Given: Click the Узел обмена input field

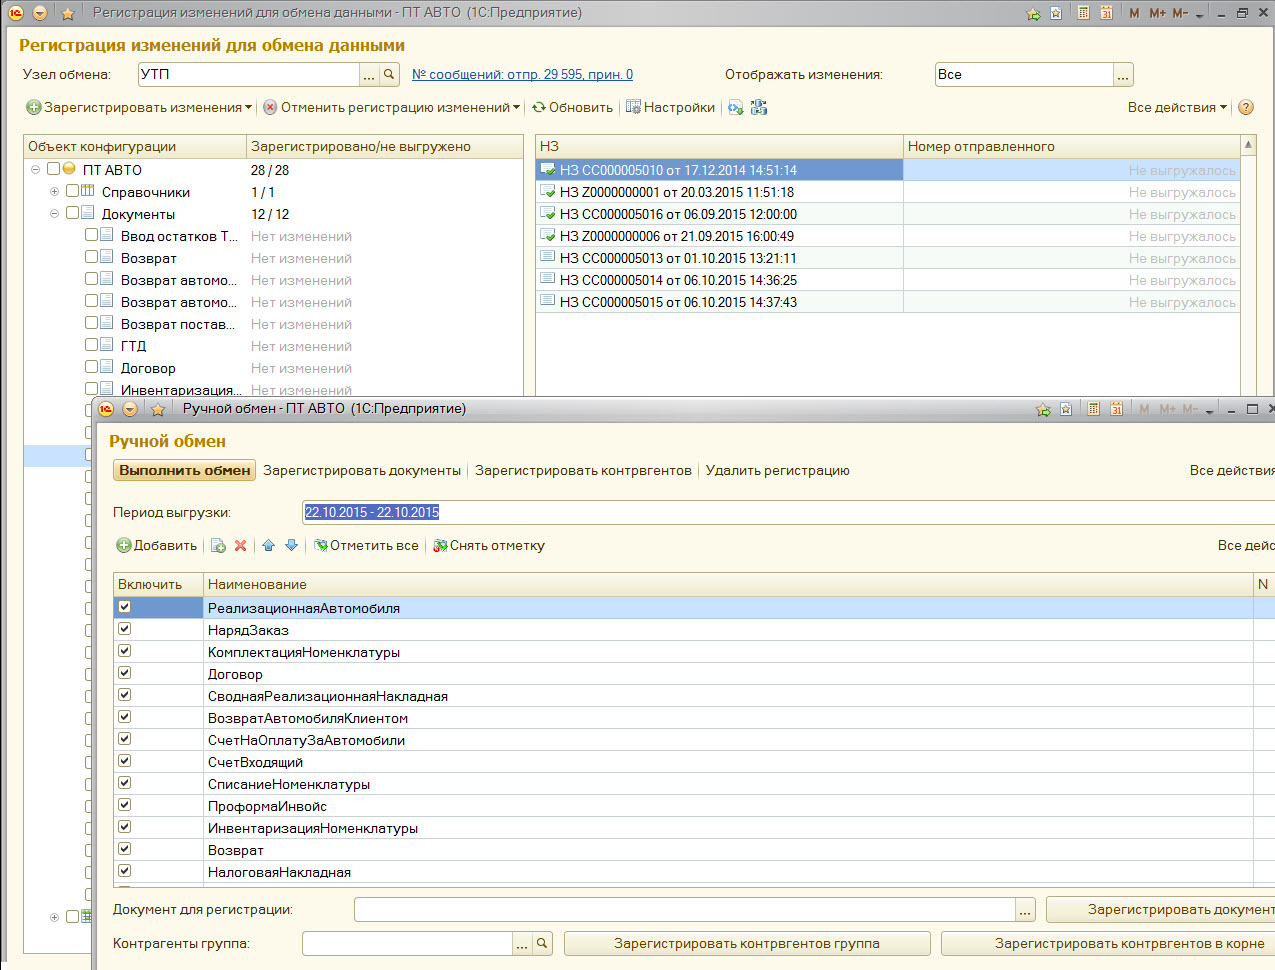Looking at the screenshot, I should point(248,74).
